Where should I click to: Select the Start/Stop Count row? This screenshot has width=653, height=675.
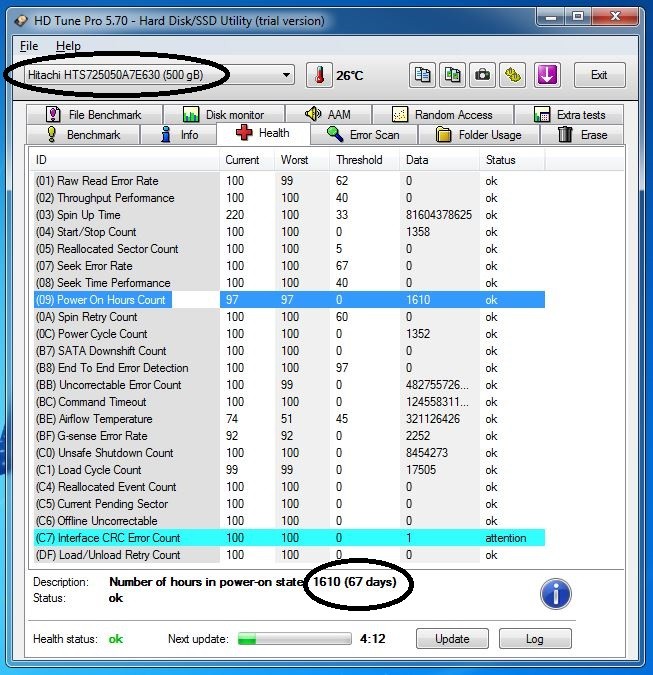289,232
